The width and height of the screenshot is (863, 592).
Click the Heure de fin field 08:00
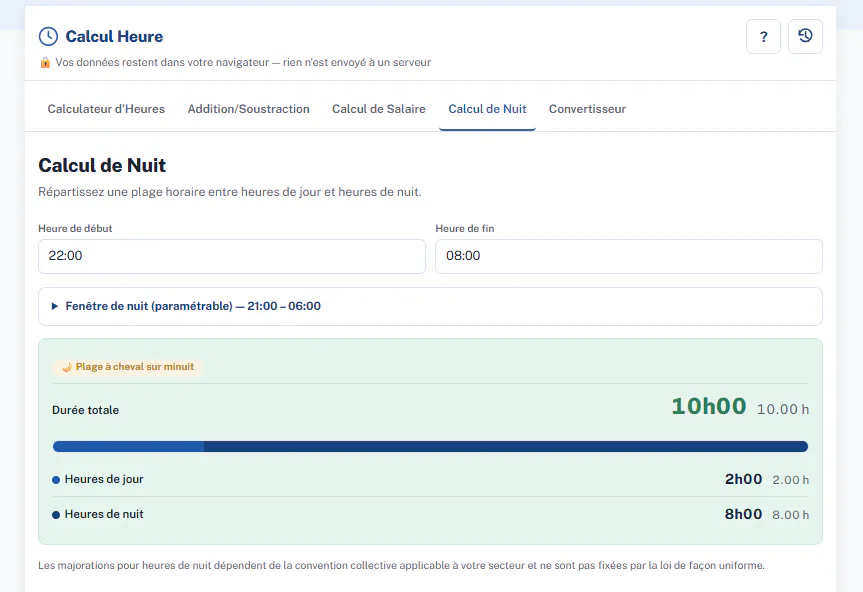[x=629, y=256]
